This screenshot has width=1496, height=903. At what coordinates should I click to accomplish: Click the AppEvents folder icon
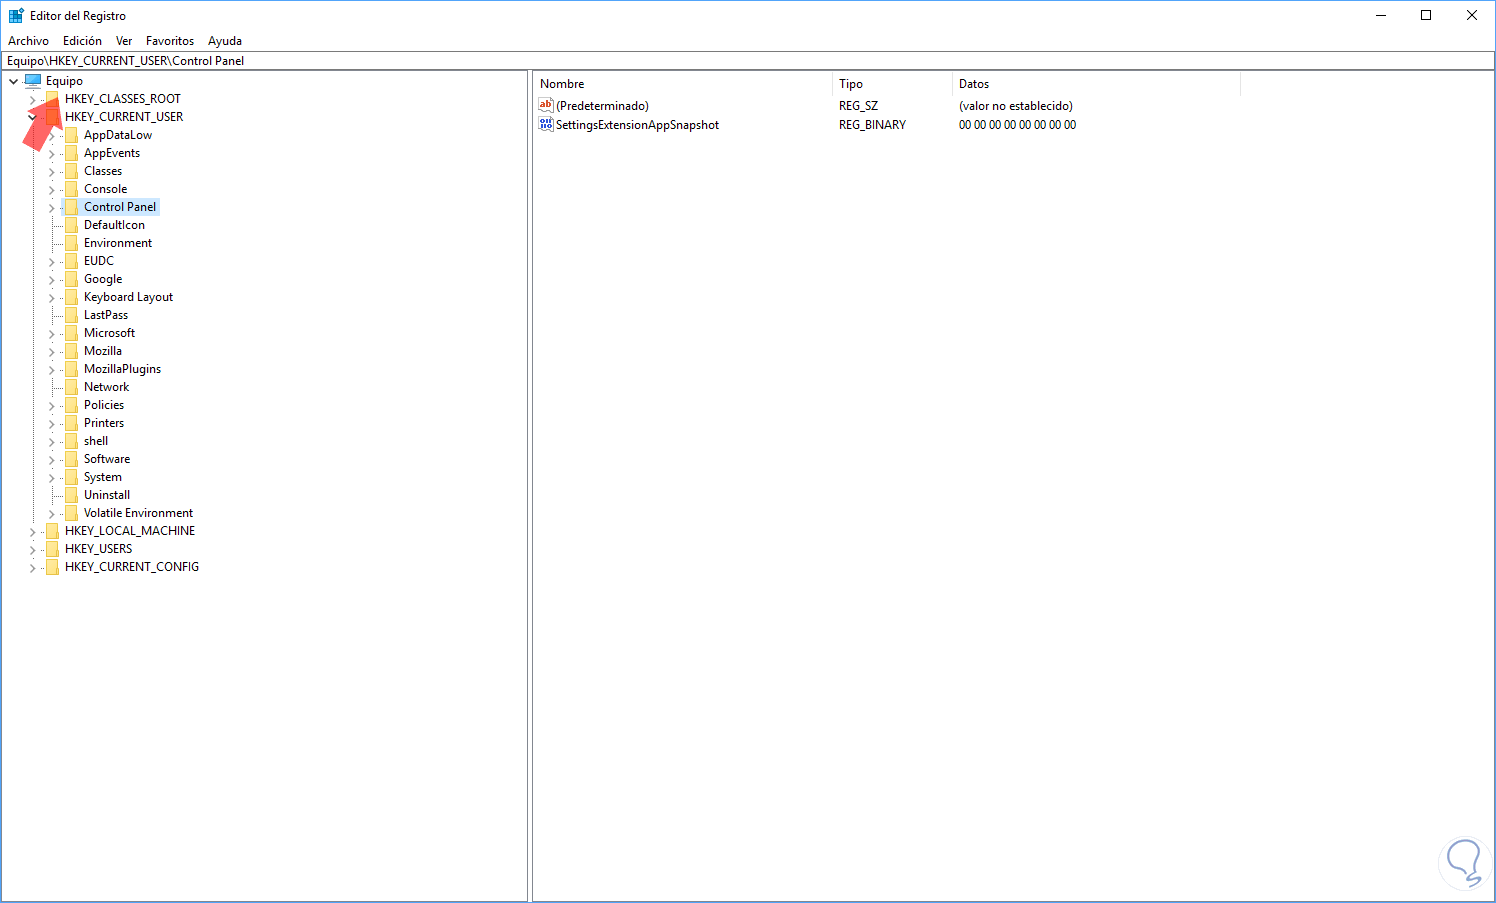(x=71, y=153)
